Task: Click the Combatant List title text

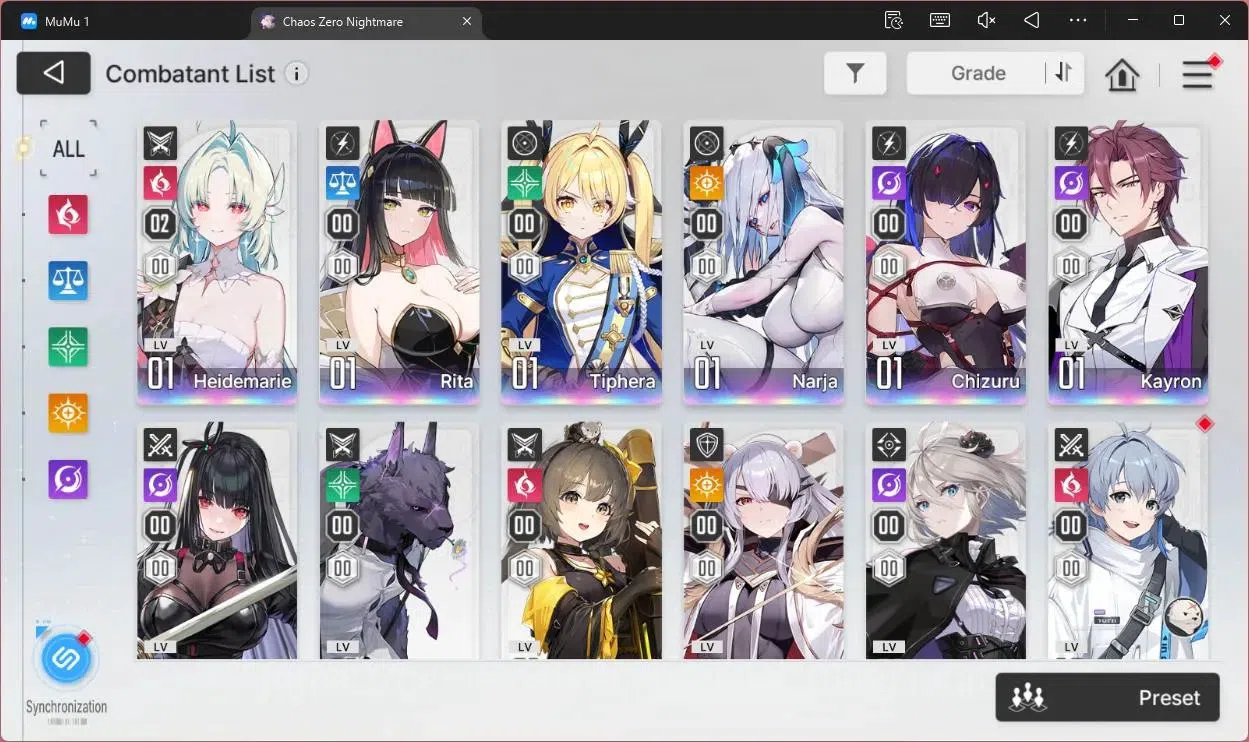Action: coord(190,74)
